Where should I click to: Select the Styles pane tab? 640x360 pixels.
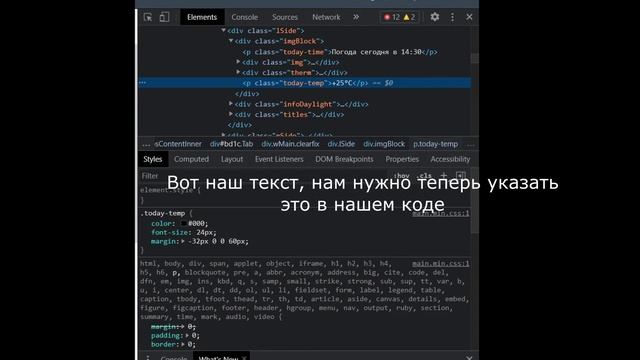pyautogui.click(x=153, y=159)
